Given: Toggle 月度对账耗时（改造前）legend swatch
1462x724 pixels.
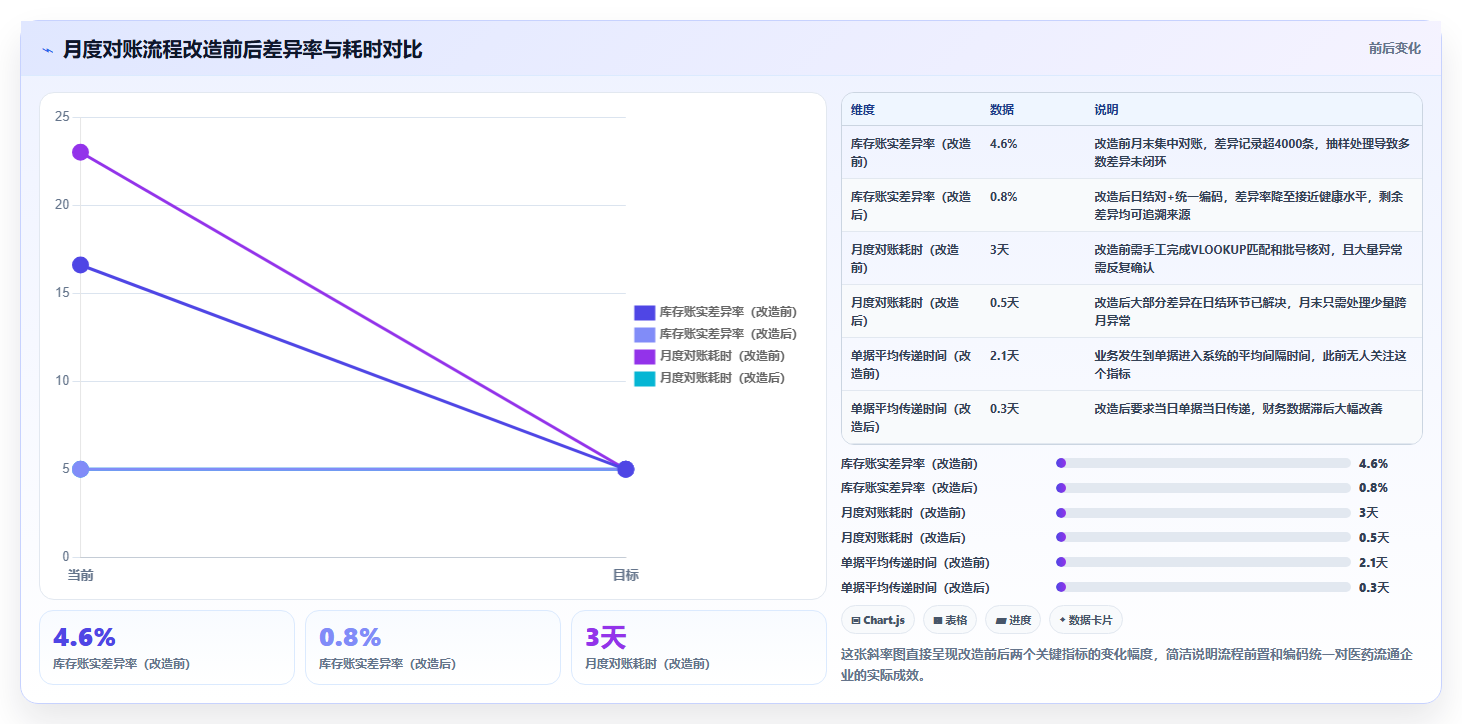Looking at the screenshot, I should 645,356.
